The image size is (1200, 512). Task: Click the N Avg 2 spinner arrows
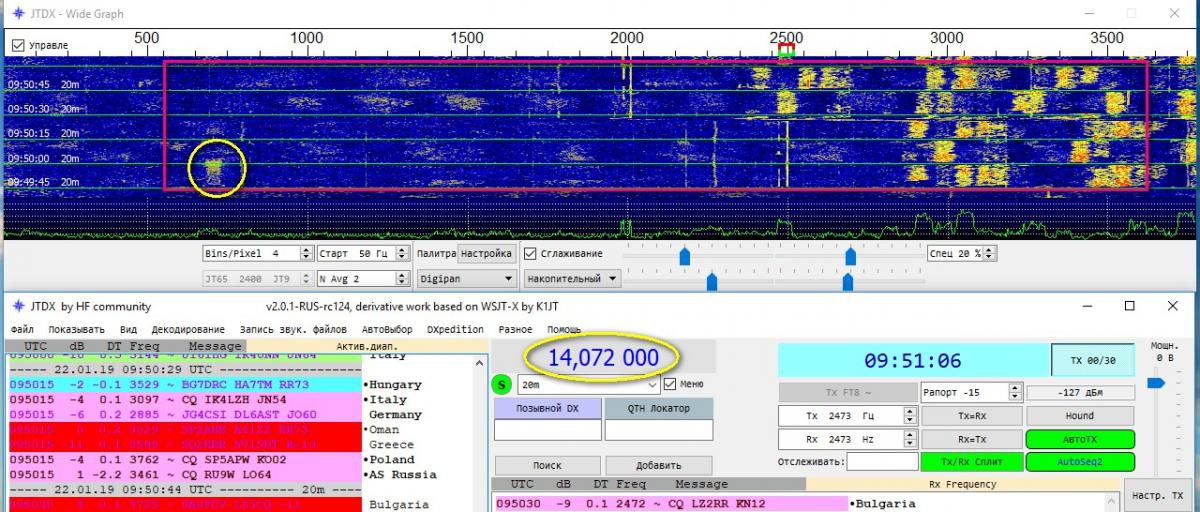click(x=402, y=279)
